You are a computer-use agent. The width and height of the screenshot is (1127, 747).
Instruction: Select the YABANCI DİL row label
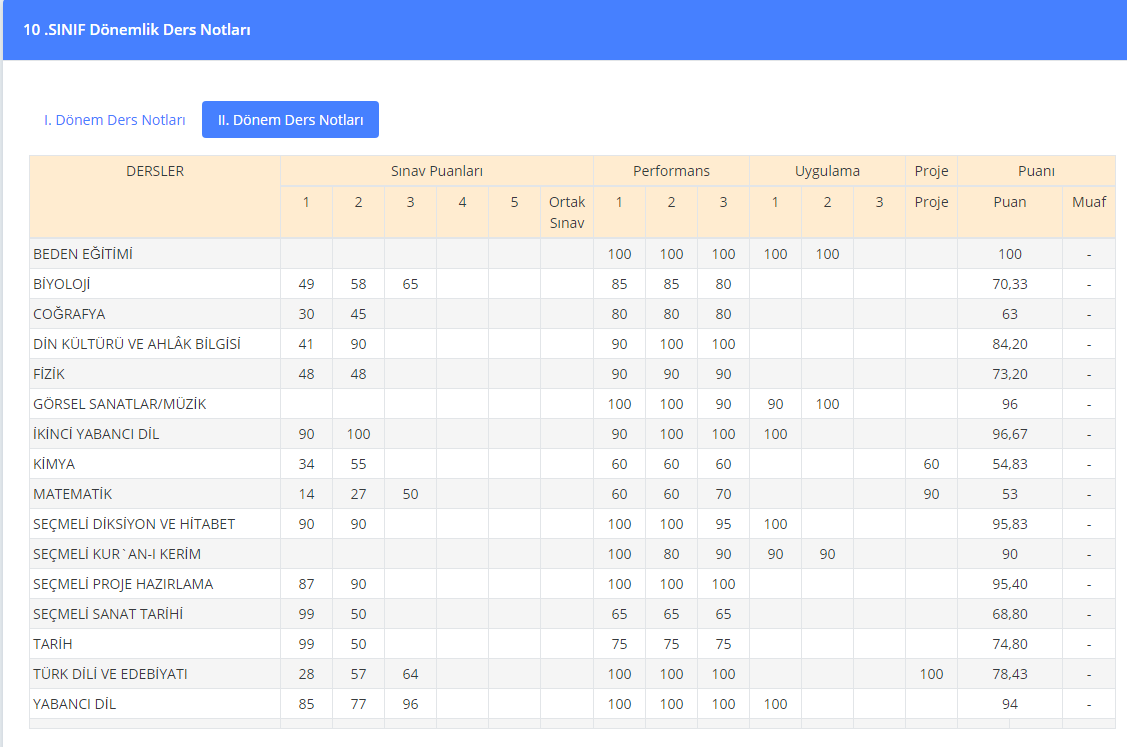(74, 705)
